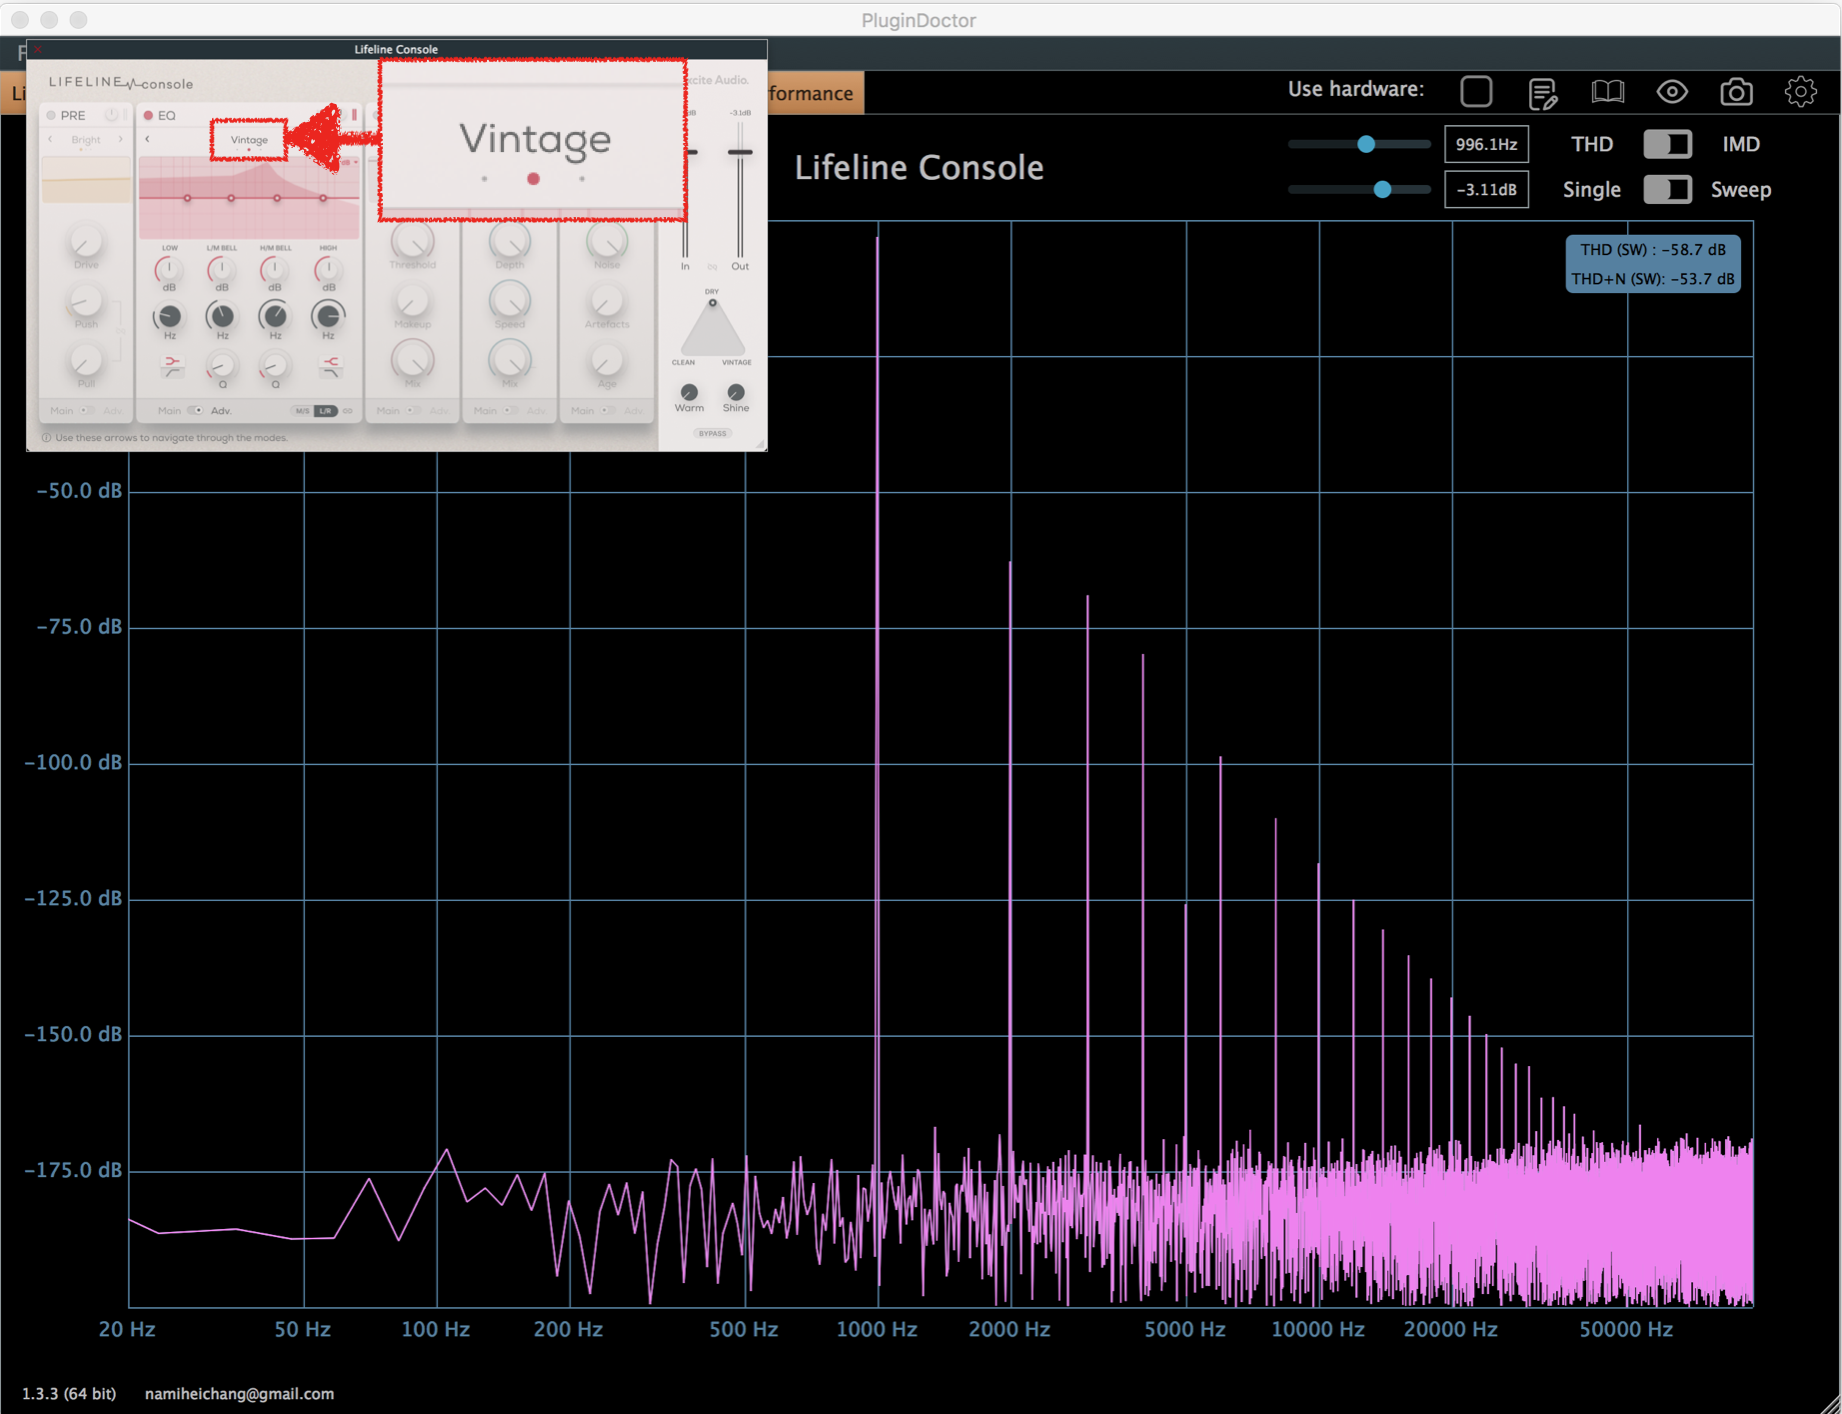This screenshot has height=1414, width=1842.
Task: Click the HIGH band dB gain knob
Action: tap(327, 269)
